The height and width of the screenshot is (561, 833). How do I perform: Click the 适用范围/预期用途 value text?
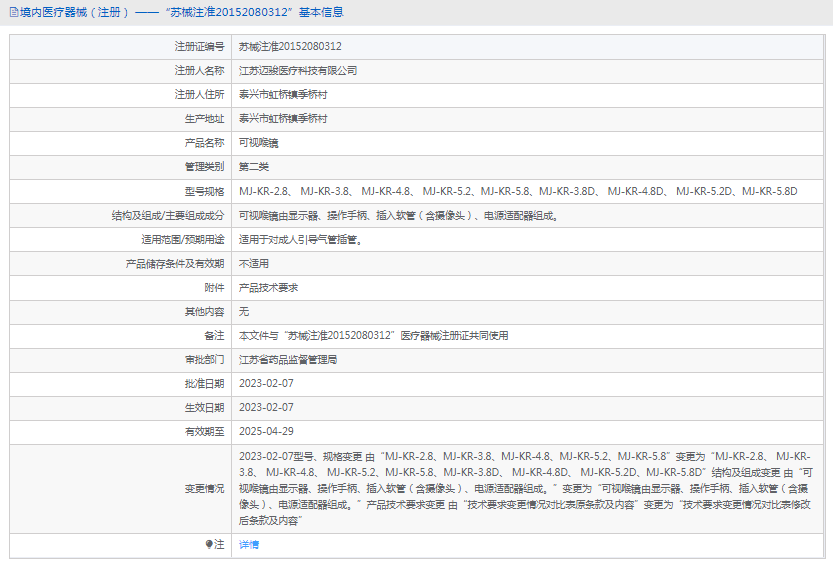(x=301, y=240)
